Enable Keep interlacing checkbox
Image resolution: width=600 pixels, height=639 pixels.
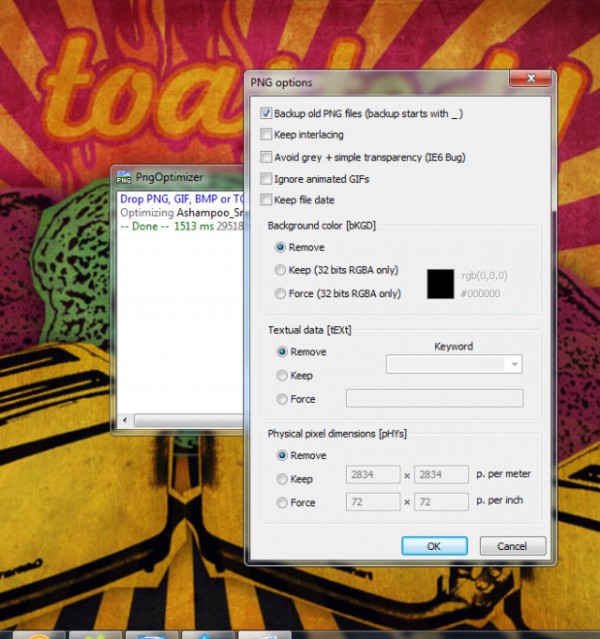point(266,134)
